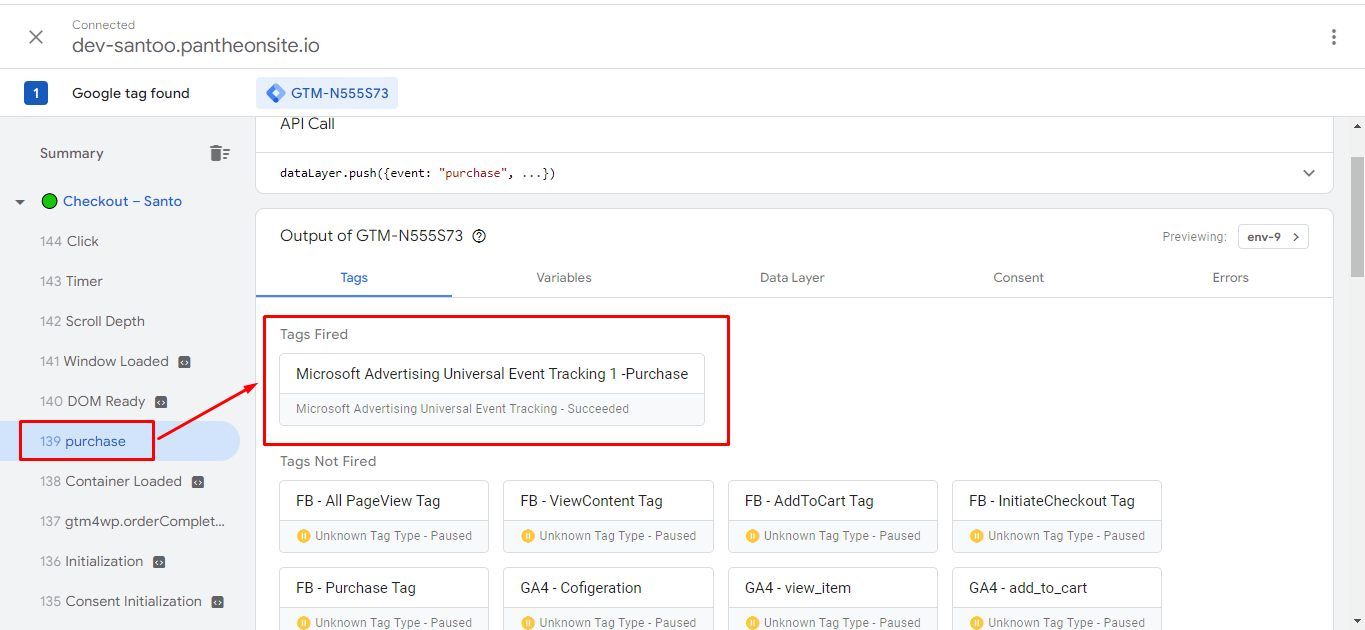Image resolution: width=1365 pixels, height=630 pixels.
Task: Click the Tags Fired heading
Action: [x=314, y=334]
